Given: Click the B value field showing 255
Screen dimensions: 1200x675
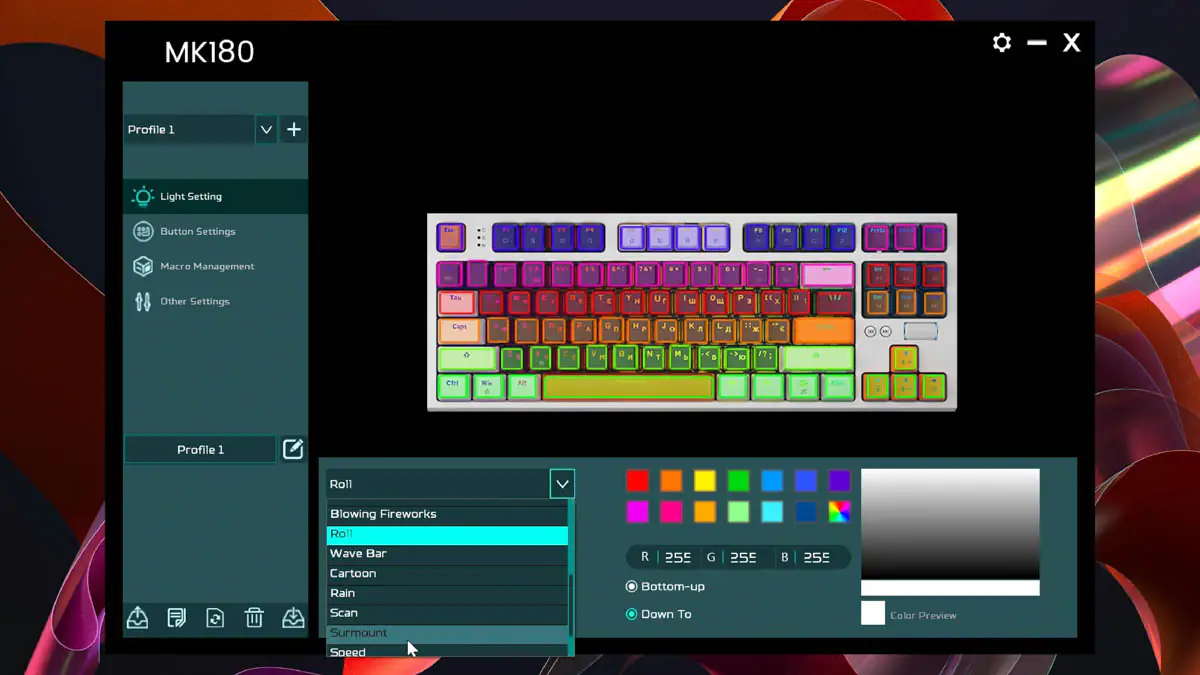Looking at the screenshot, I should point(816,557).
